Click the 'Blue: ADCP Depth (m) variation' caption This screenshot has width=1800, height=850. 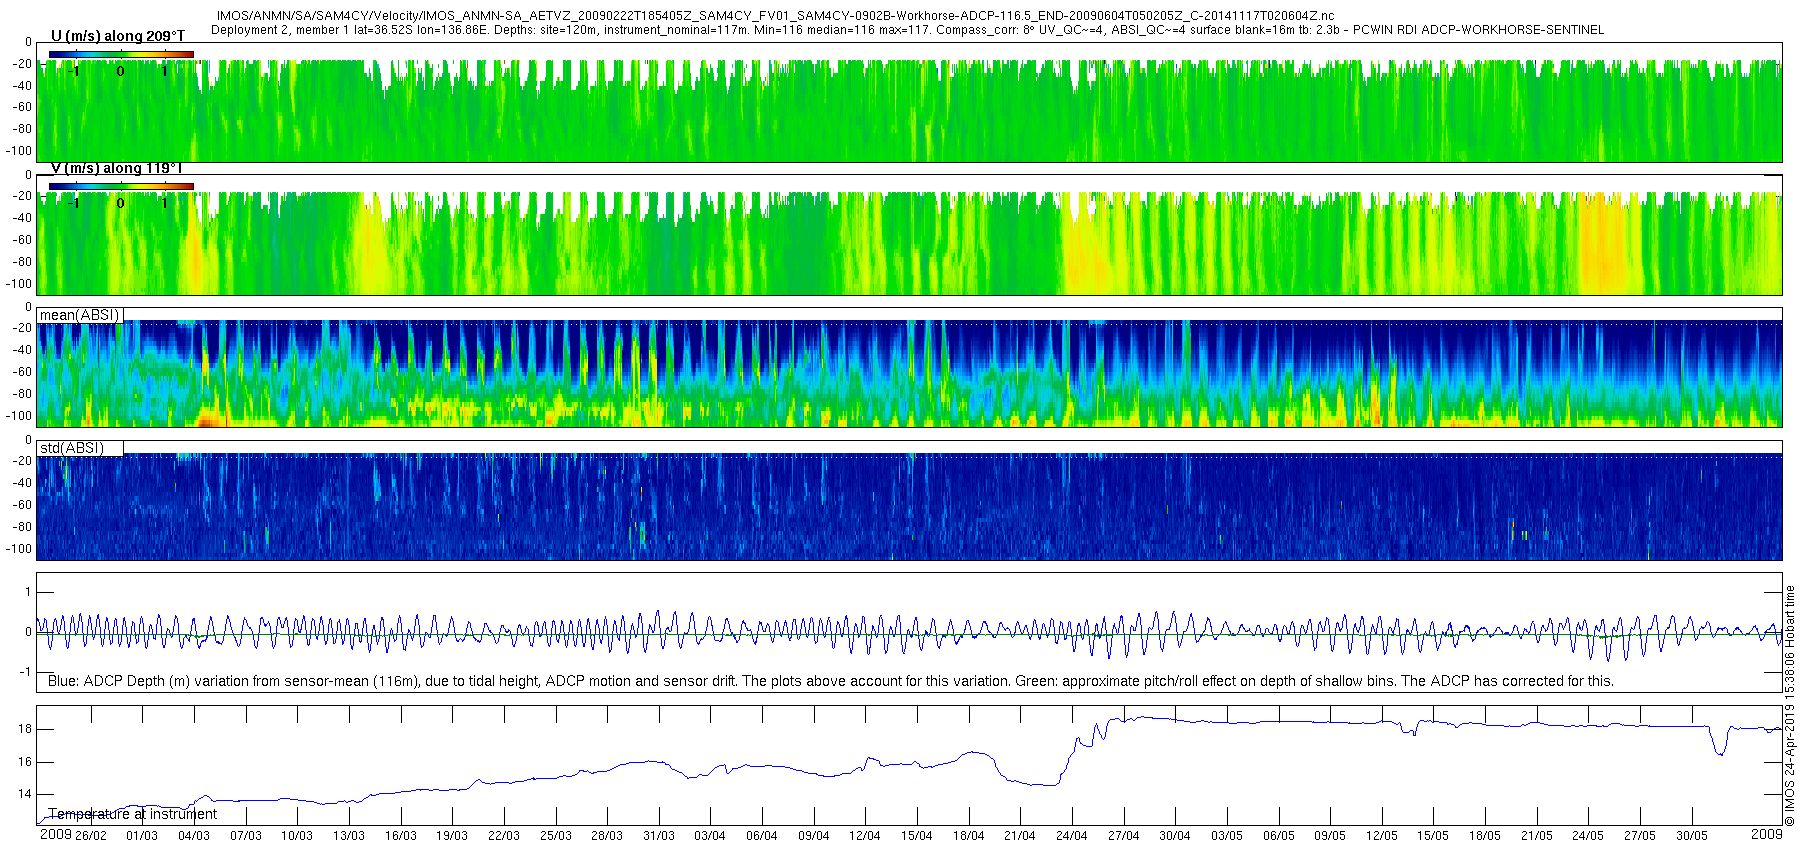[x=831, y=681]
